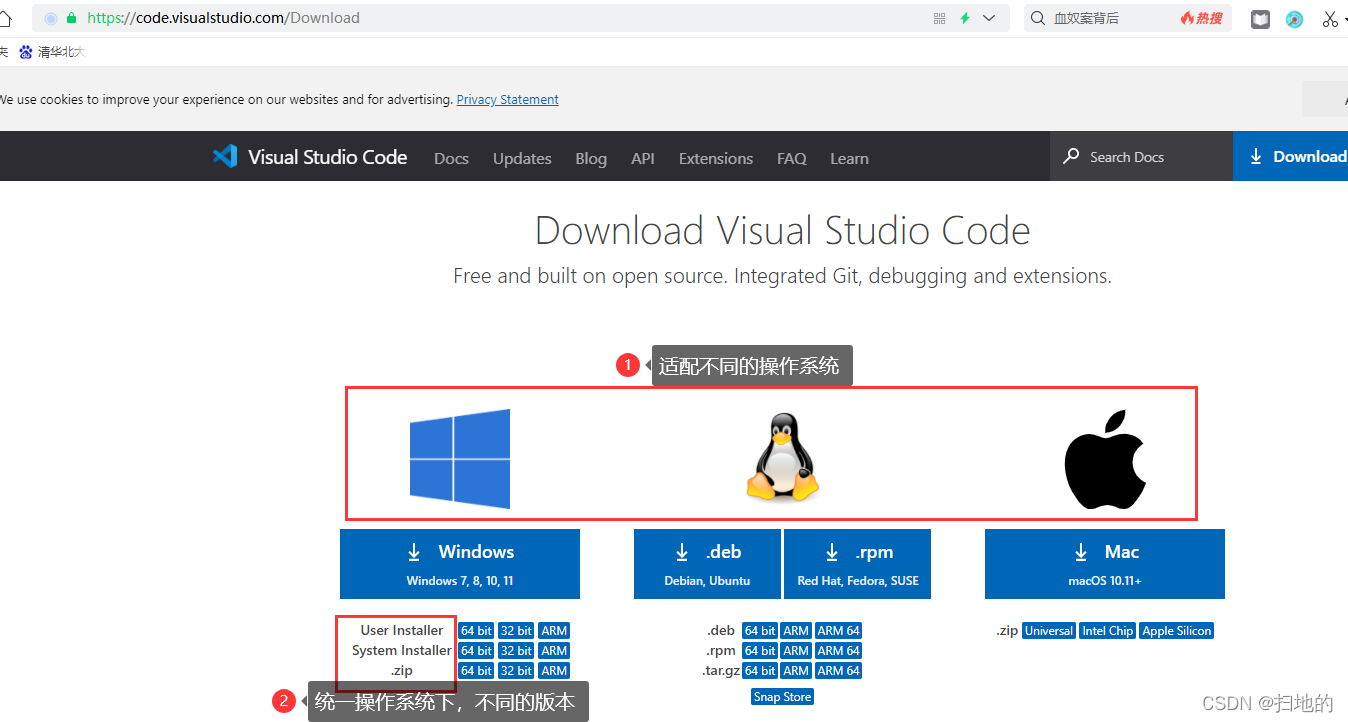Click the green lightning bolt icon in address bar
1348x722 pixels.
pyautogui.click(x=965, y=18)
